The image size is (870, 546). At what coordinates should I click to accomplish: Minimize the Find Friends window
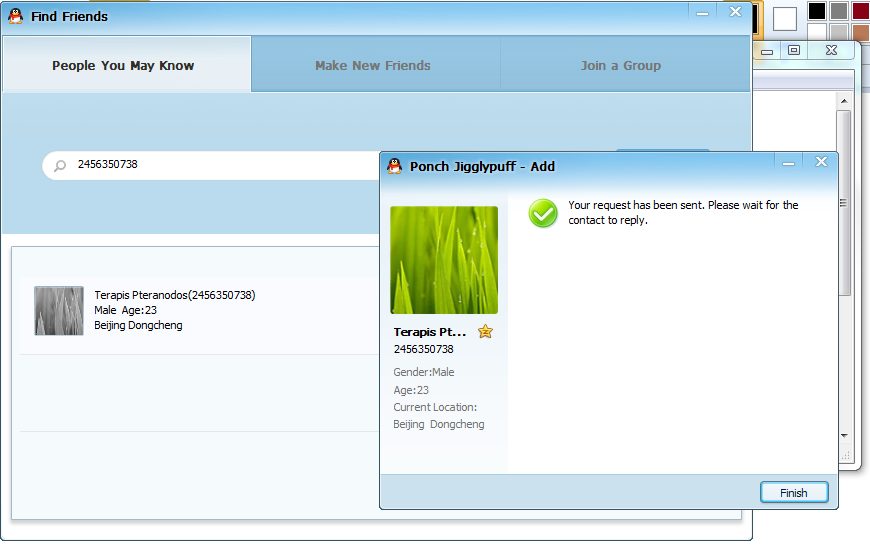click(703, 13)
